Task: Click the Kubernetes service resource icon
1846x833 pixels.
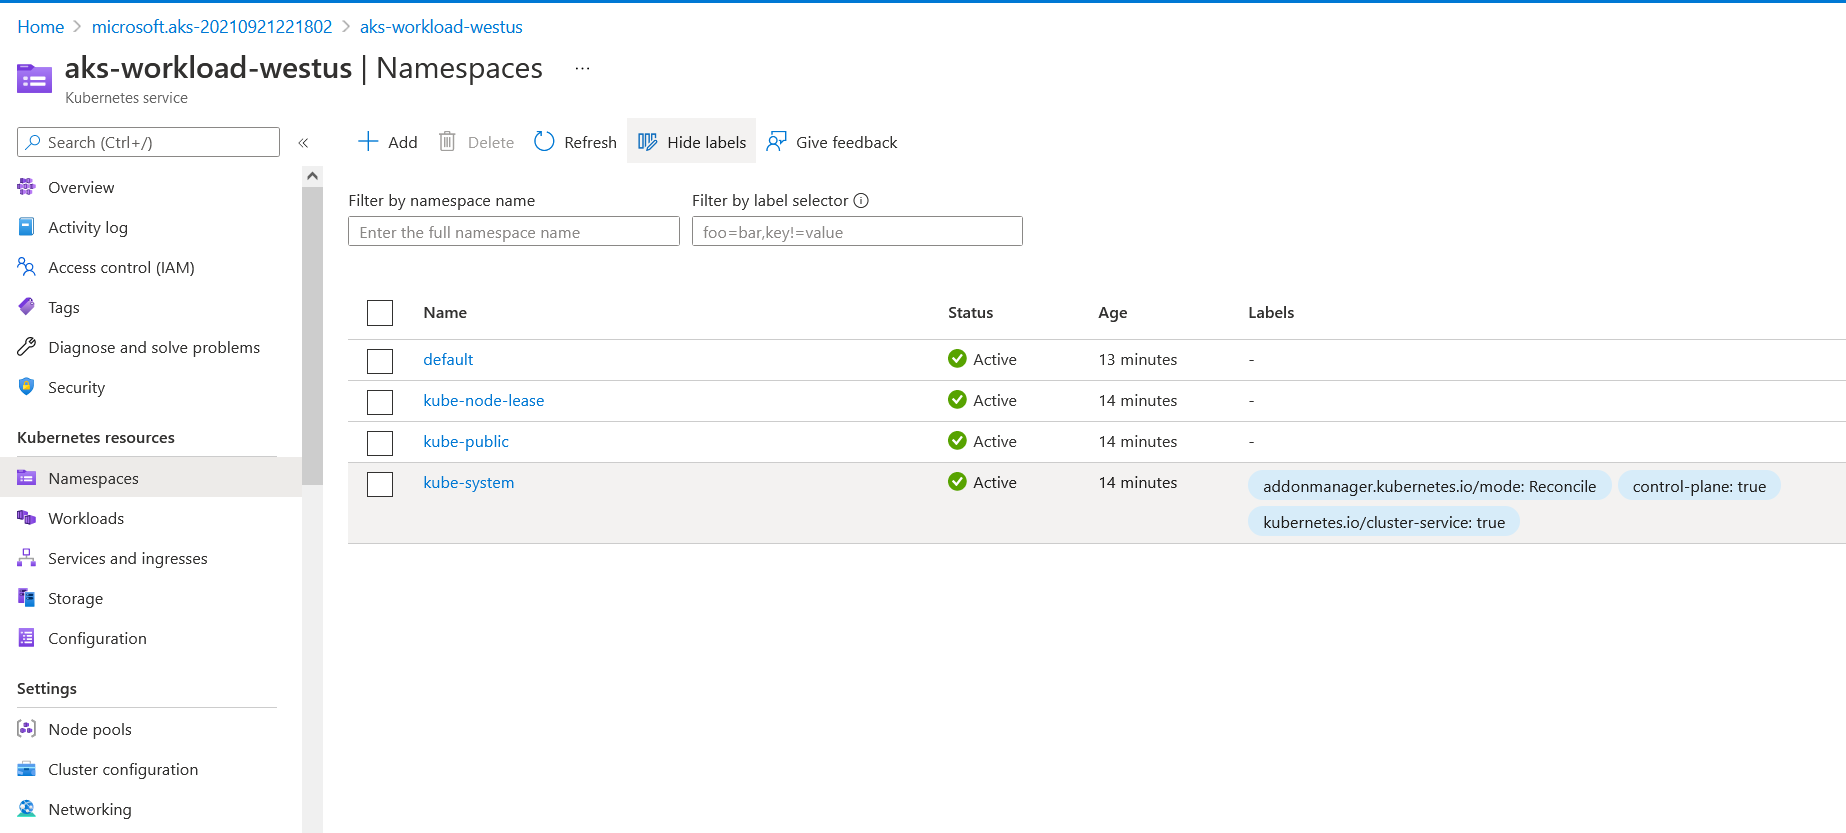Action: pos(34,79)
